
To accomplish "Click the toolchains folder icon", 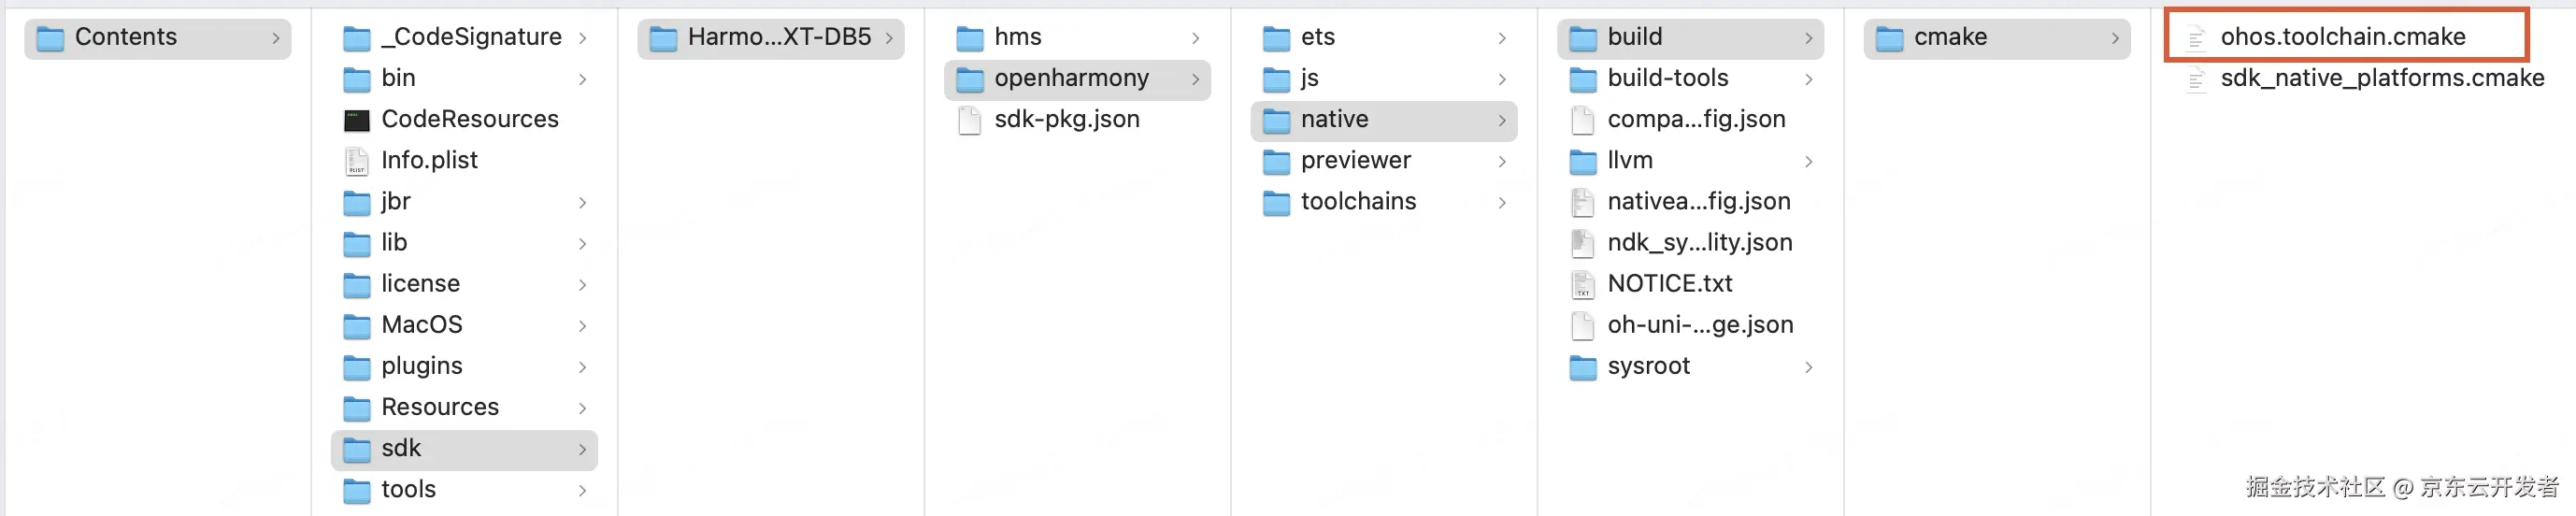I will pyautogui.click(x=1276, y=202).
